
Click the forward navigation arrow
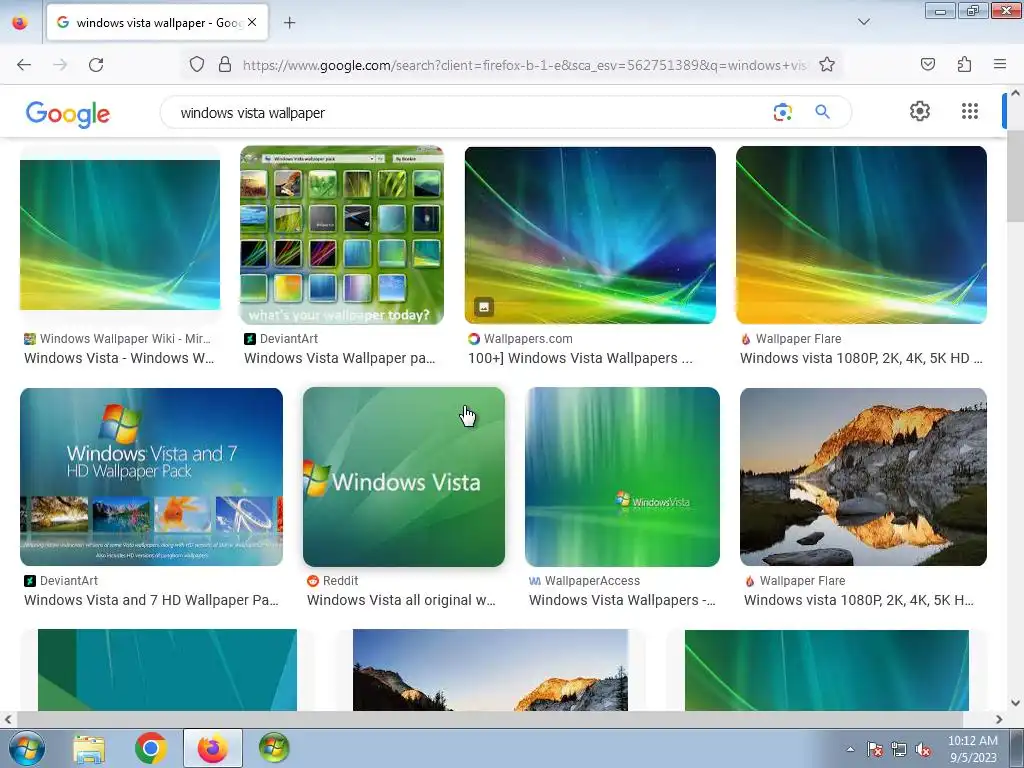(x=60, y=65)
